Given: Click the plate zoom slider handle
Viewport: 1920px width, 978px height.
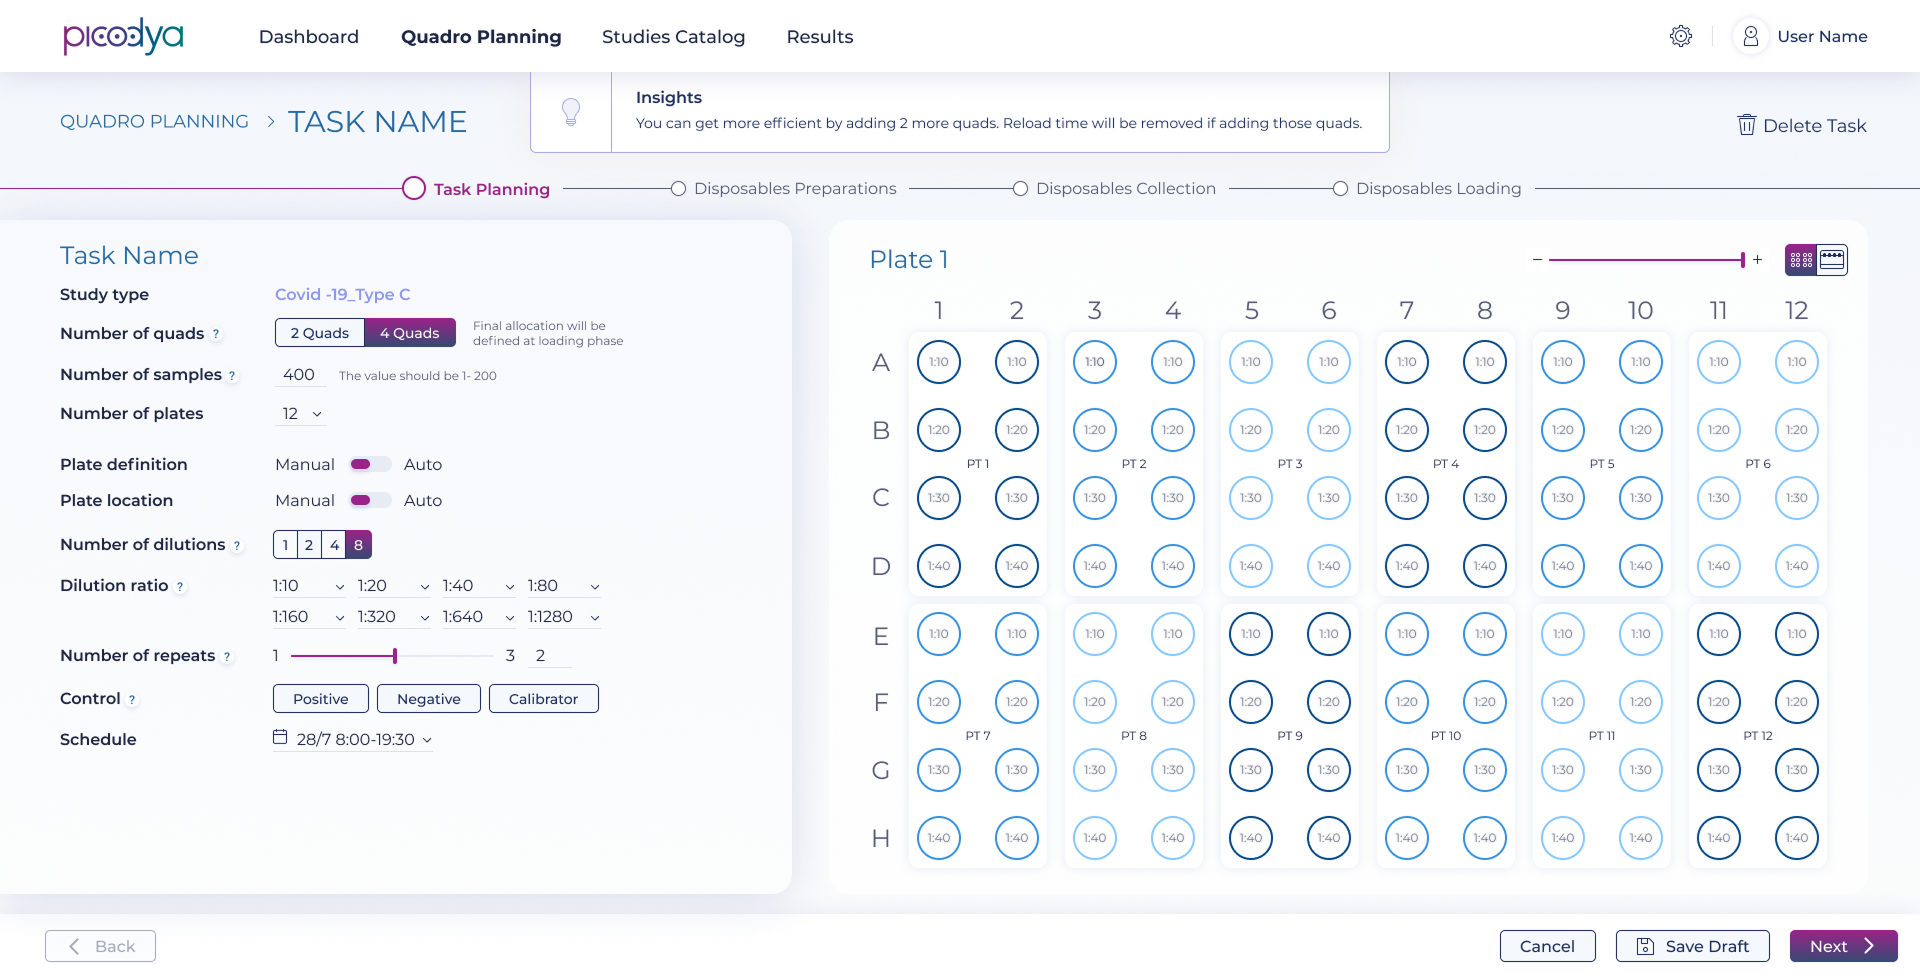Looking at the screenshot, I should tap(1743, 260).
